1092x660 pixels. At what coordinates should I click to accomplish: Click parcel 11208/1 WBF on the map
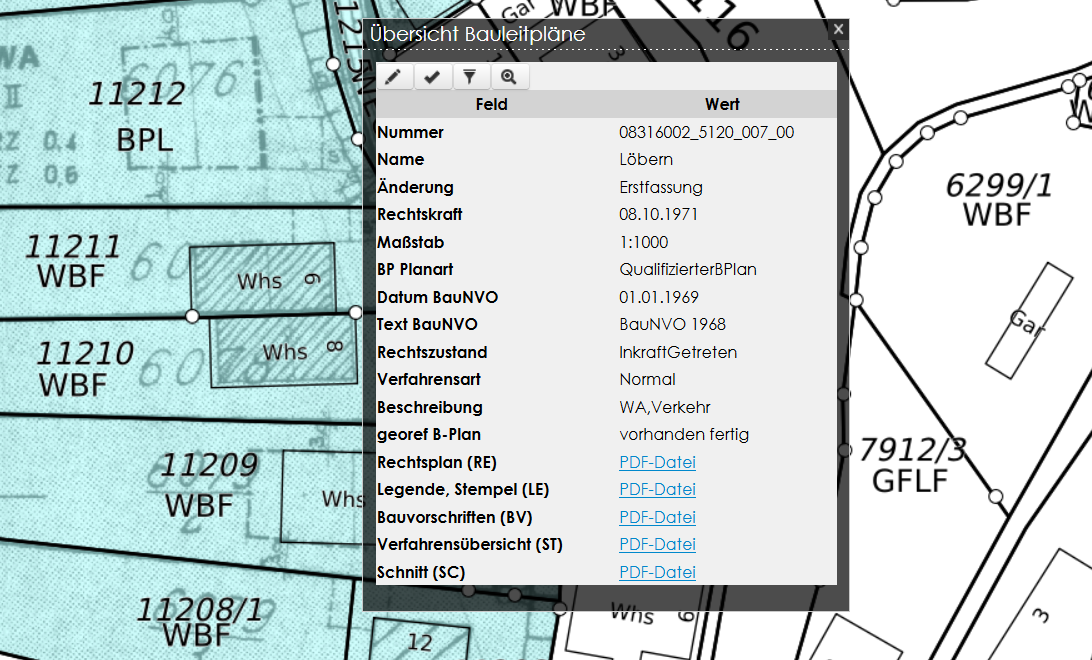[x=199, y=622]
